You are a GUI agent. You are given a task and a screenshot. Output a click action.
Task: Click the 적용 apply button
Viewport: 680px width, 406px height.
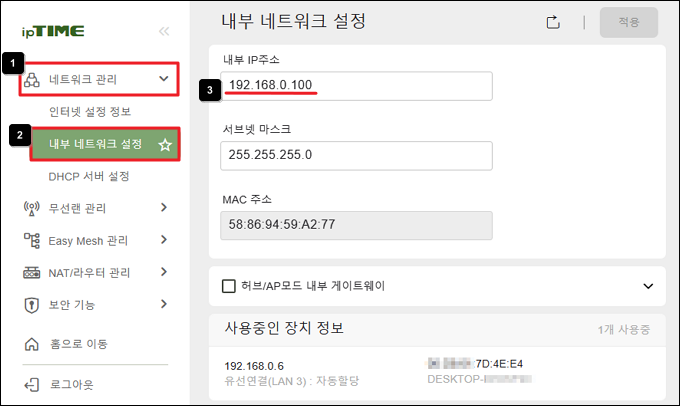[629, 22]
